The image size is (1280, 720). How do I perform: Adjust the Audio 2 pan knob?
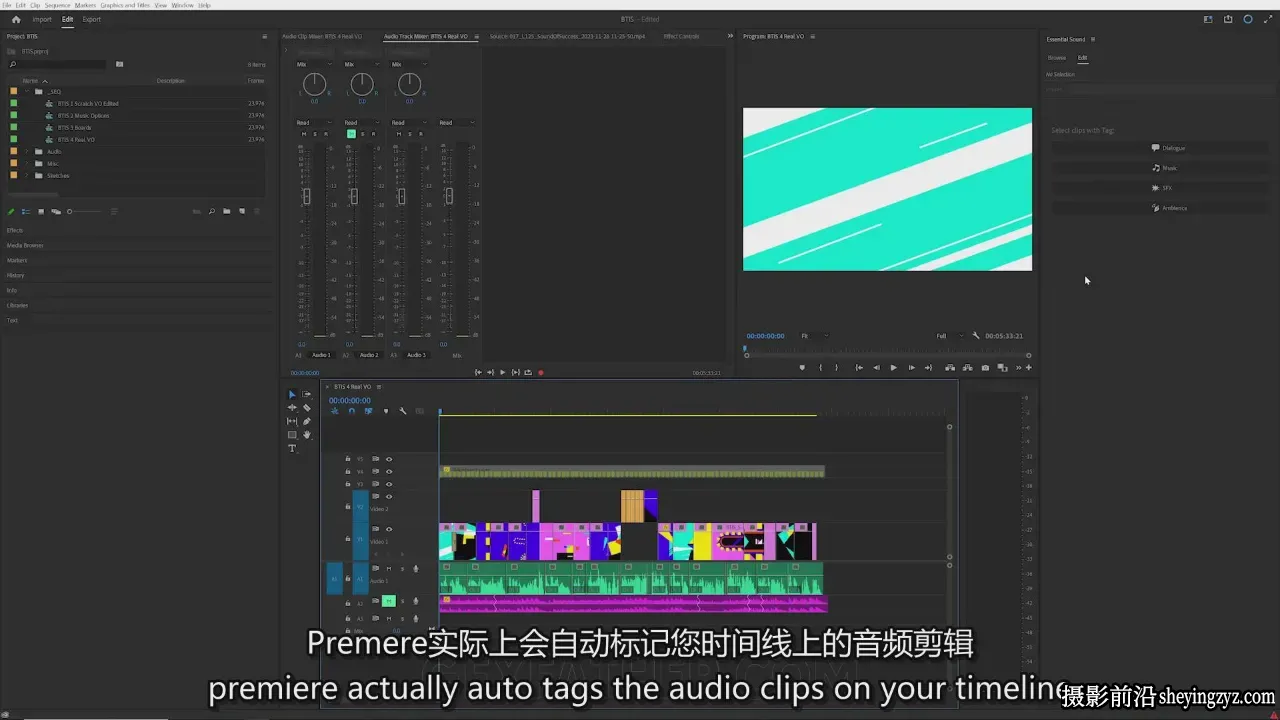(x=362, y=84)
